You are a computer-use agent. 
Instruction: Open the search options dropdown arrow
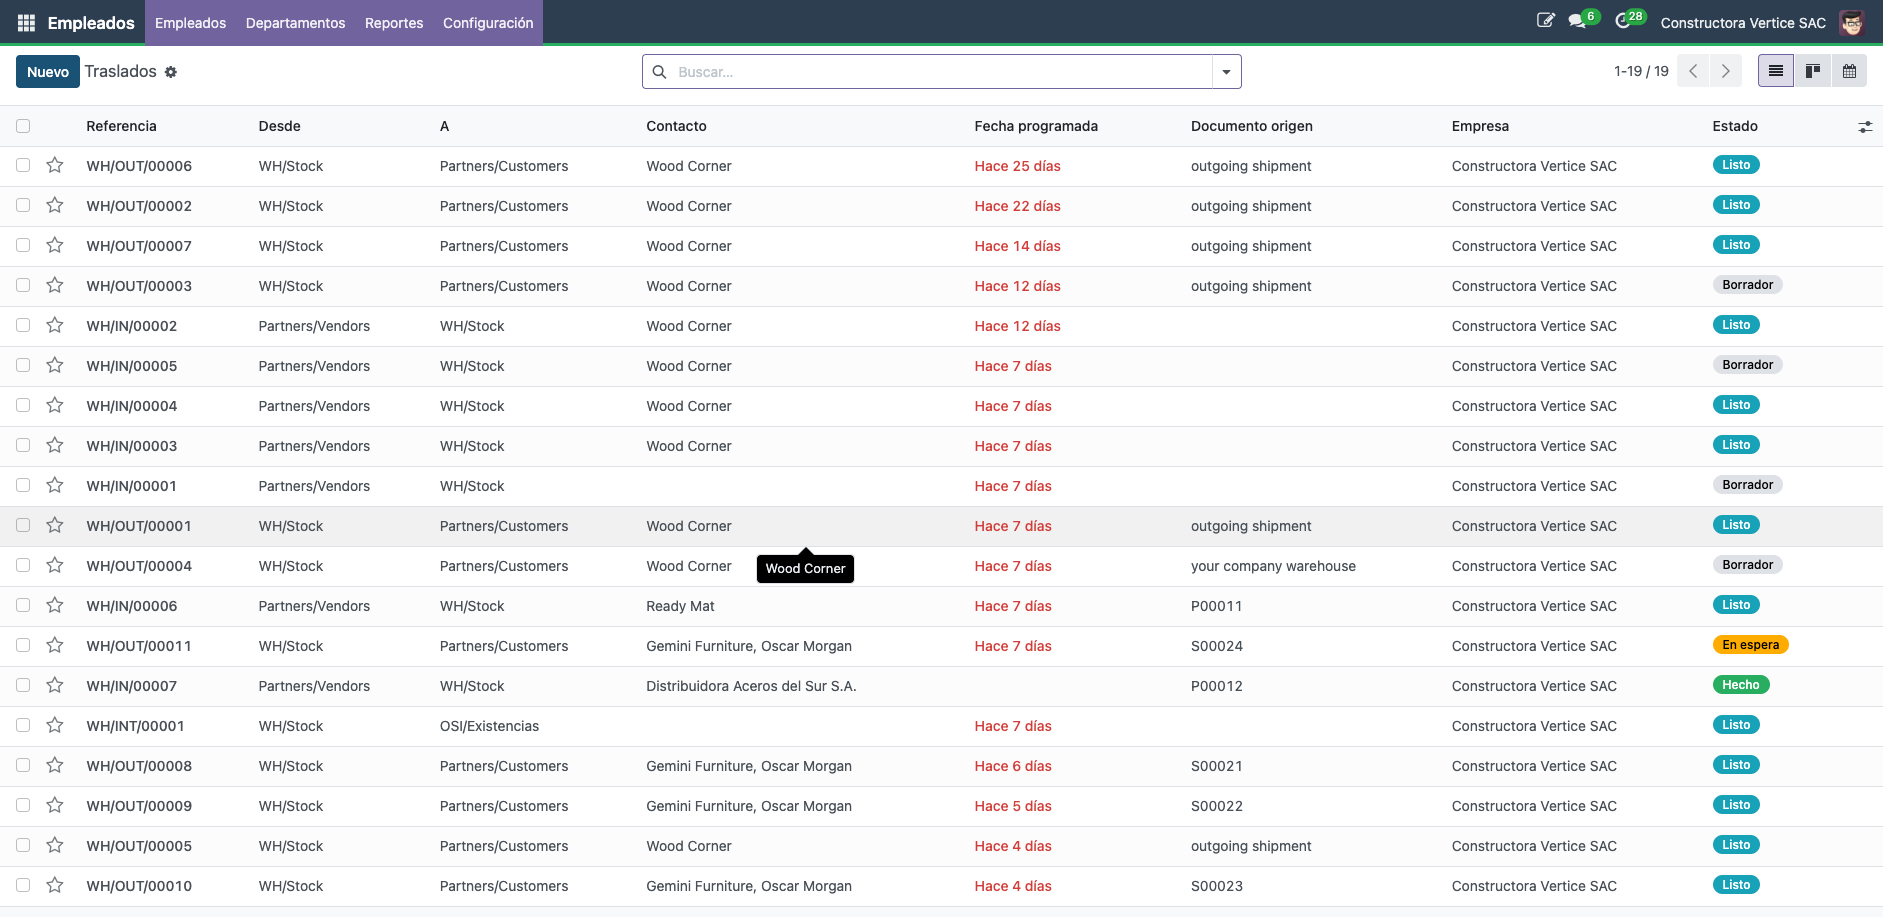pyautogui.click(x=1226, y=72)
